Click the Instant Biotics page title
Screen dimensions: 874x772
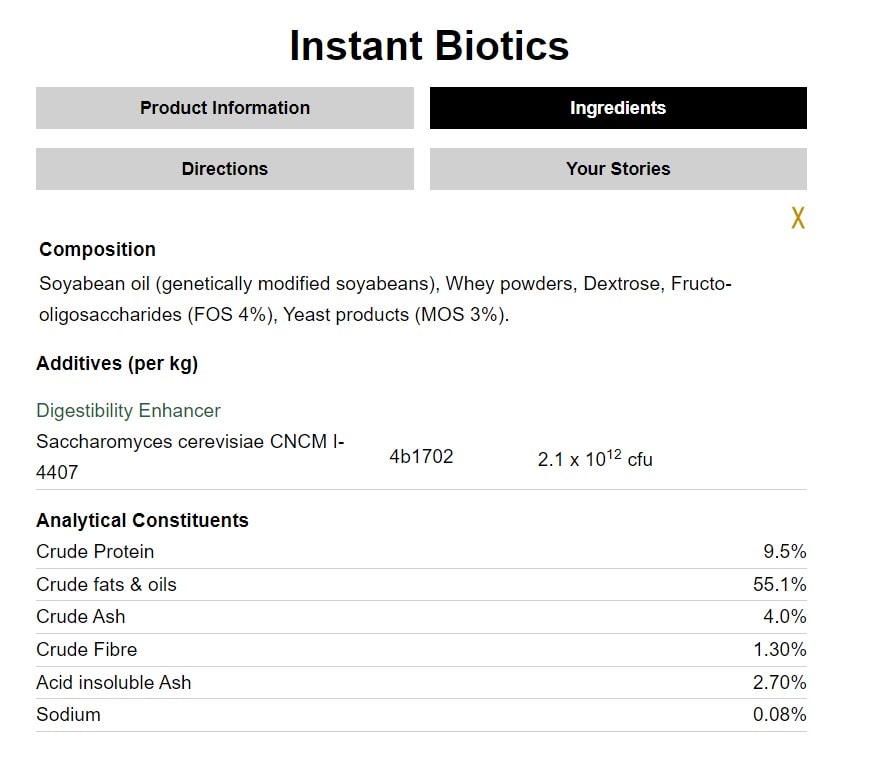point(429,46)
